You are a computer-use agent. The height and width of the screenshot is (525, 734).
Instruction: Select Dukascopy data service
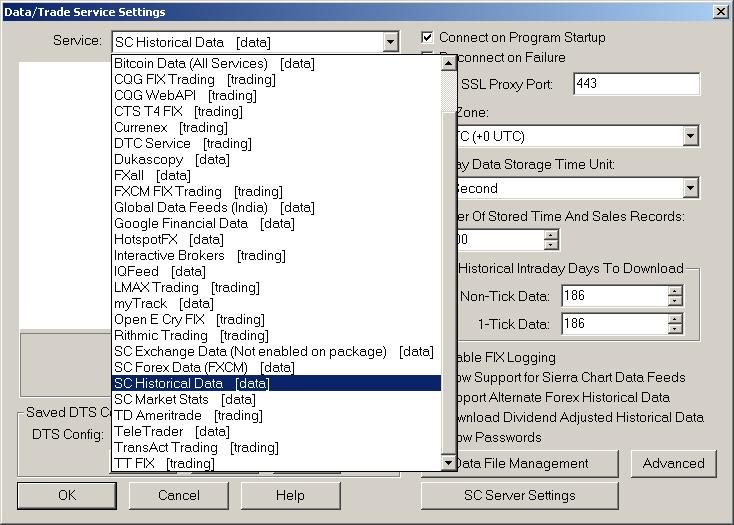[x=277, y=159]
